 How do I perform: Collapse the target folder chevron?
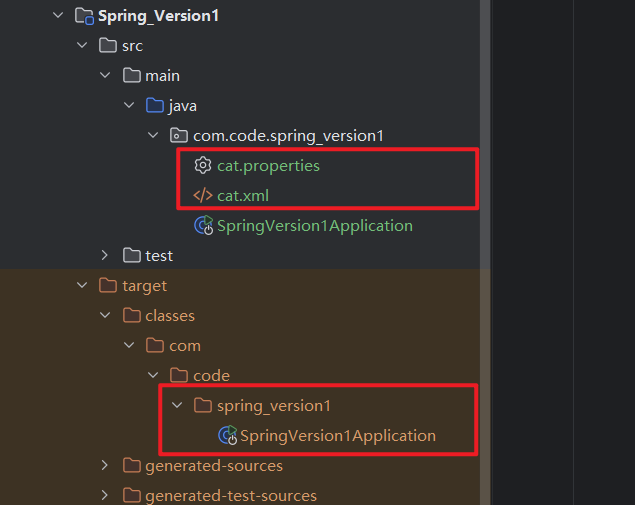(x=82, y=286)
